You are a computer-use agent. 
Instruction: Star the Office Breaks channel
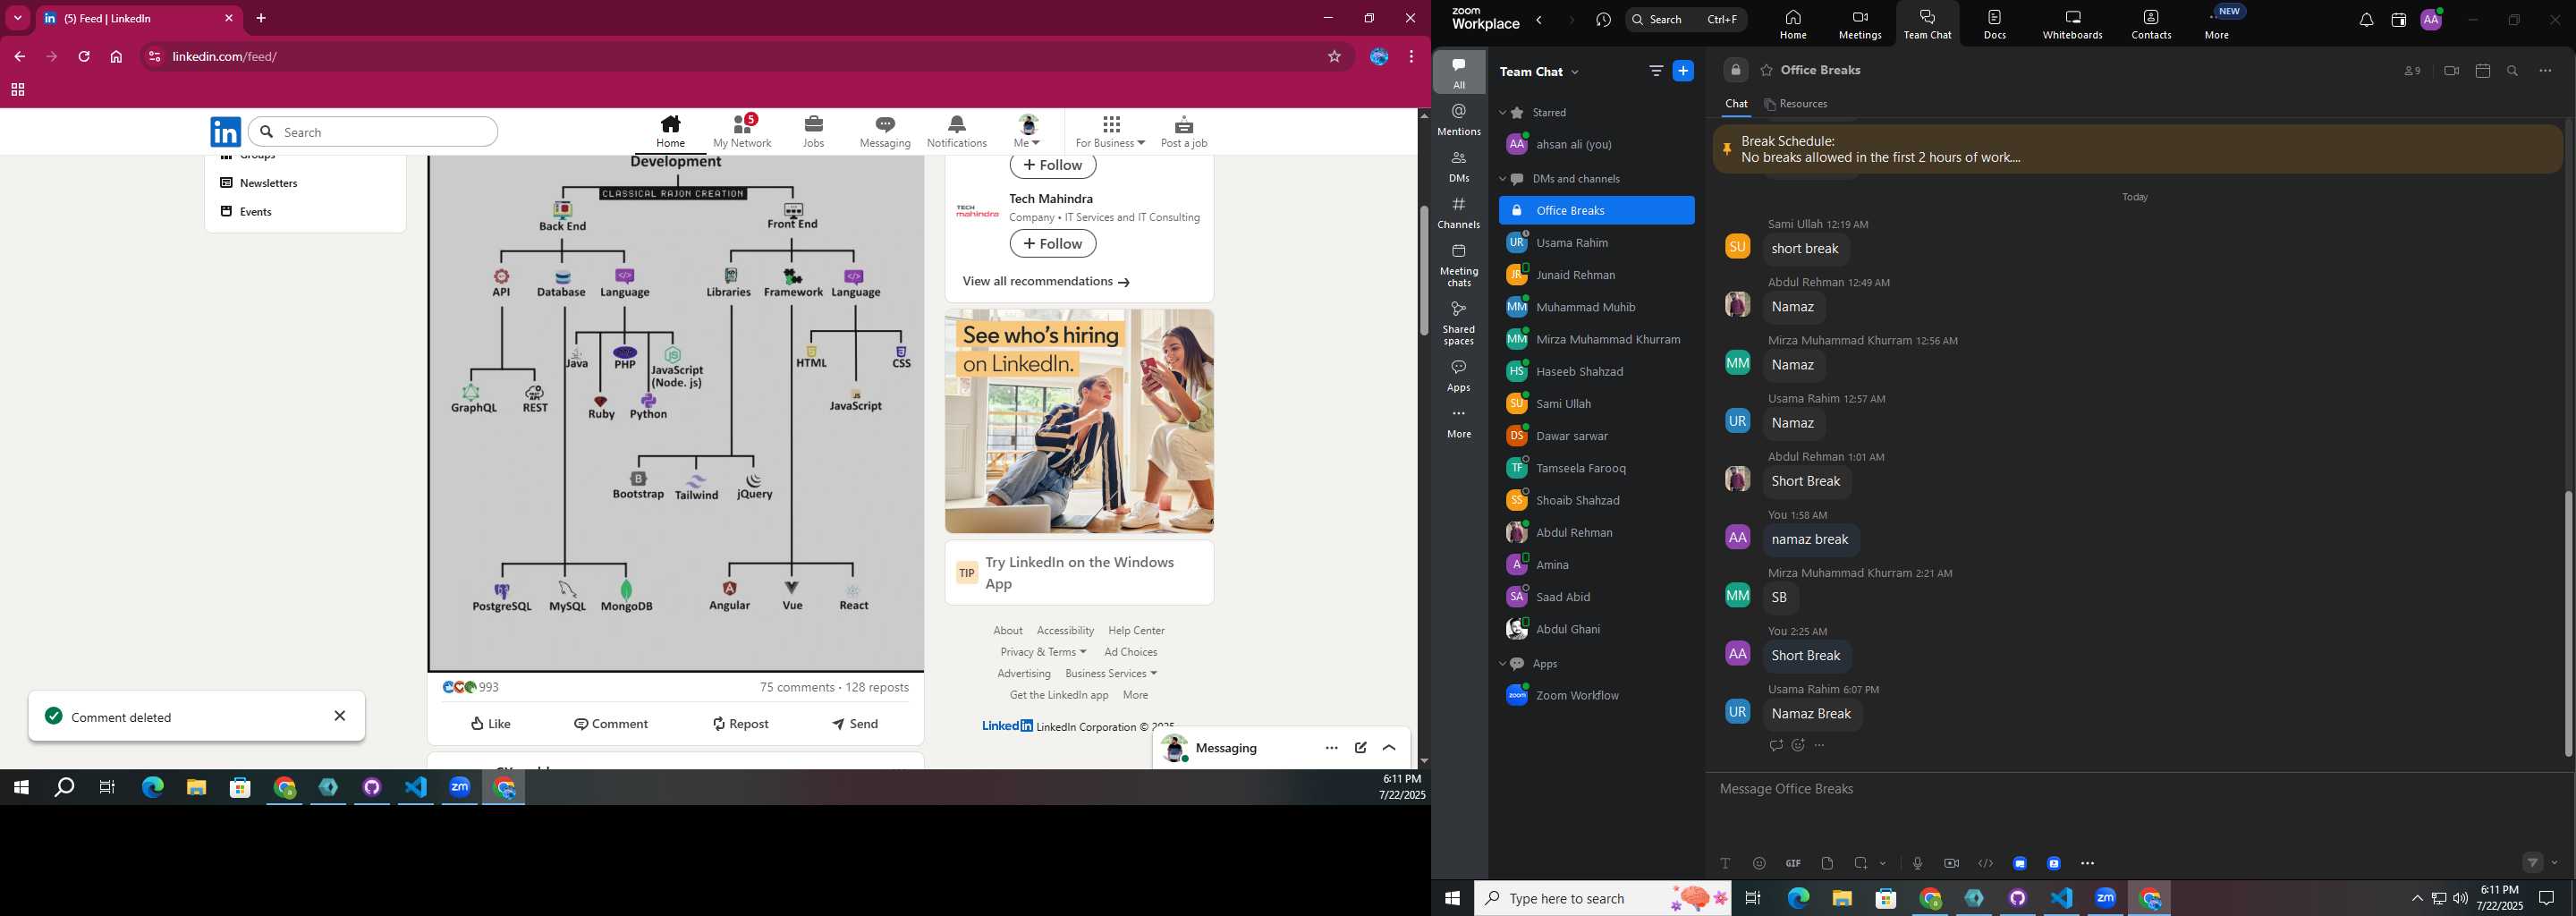coord(1766,71)
